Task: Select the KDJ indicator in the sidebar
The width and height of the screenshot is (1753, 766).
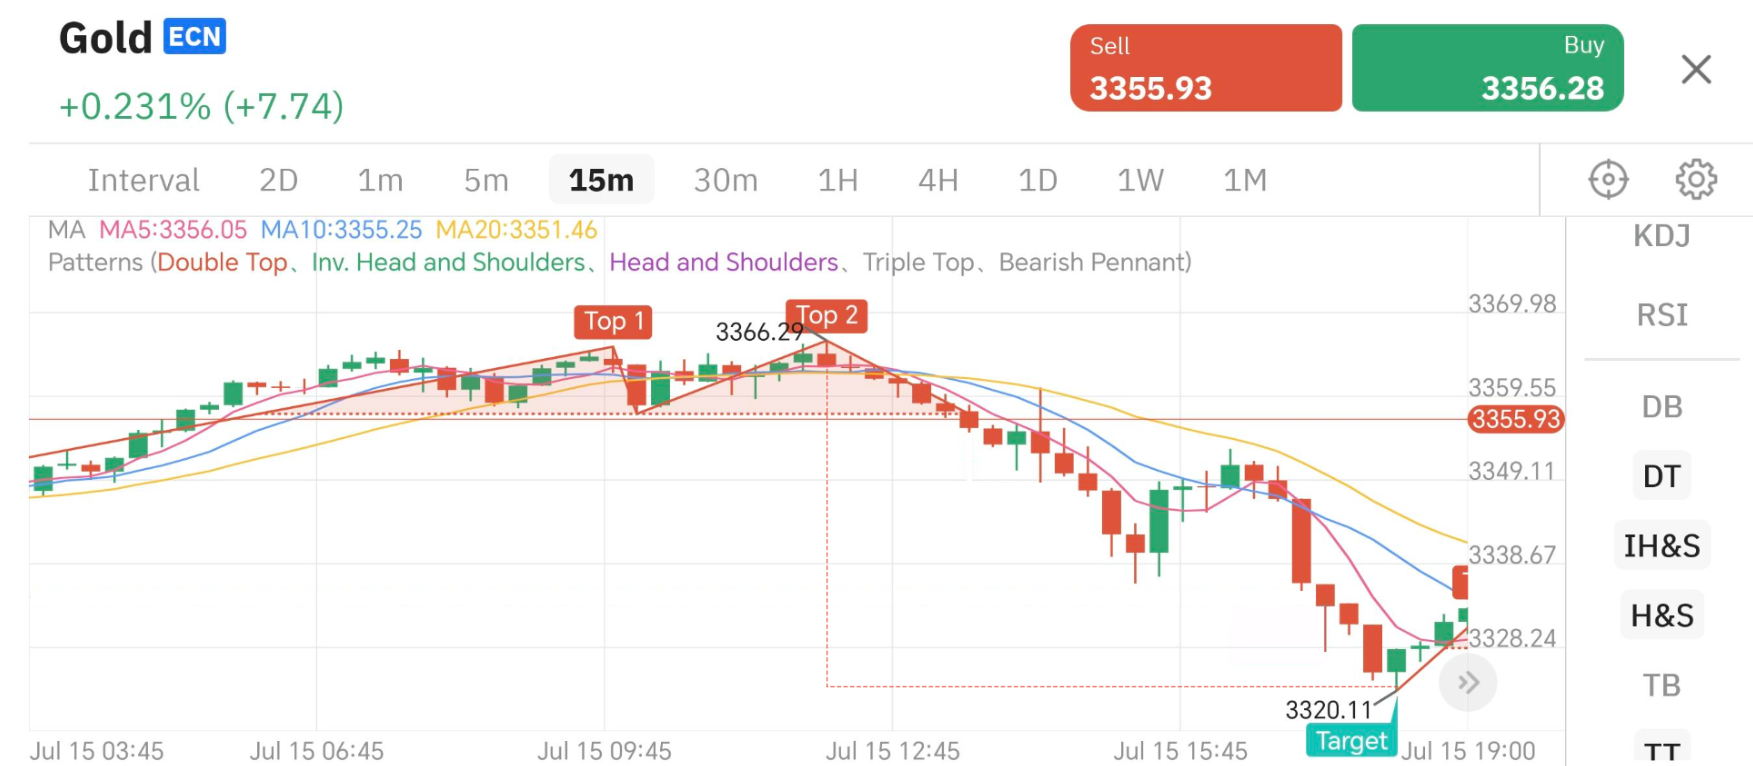Action: pyautogui.click(x=1660, y=236)
